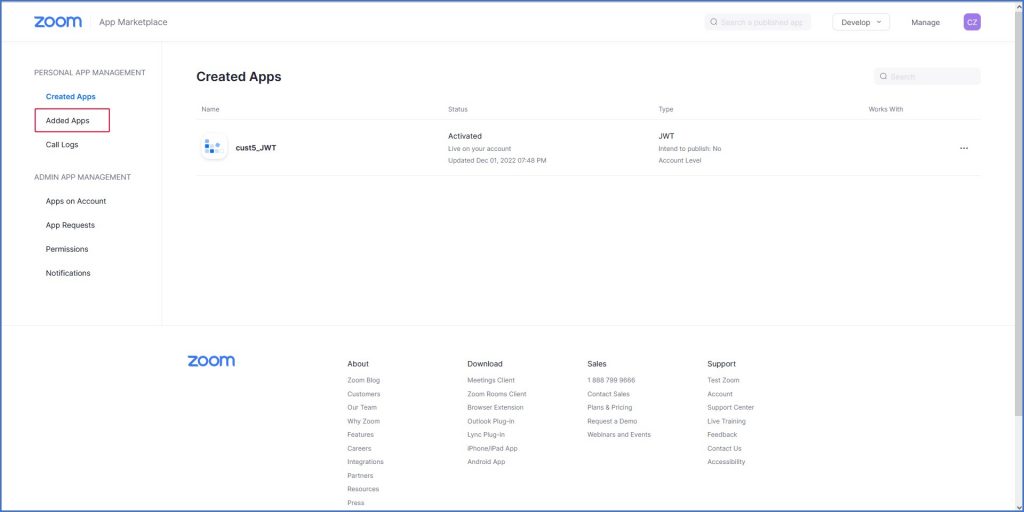Open Added Apps in sidebar
Screen dimensions: 1024x512
(68, 121)
